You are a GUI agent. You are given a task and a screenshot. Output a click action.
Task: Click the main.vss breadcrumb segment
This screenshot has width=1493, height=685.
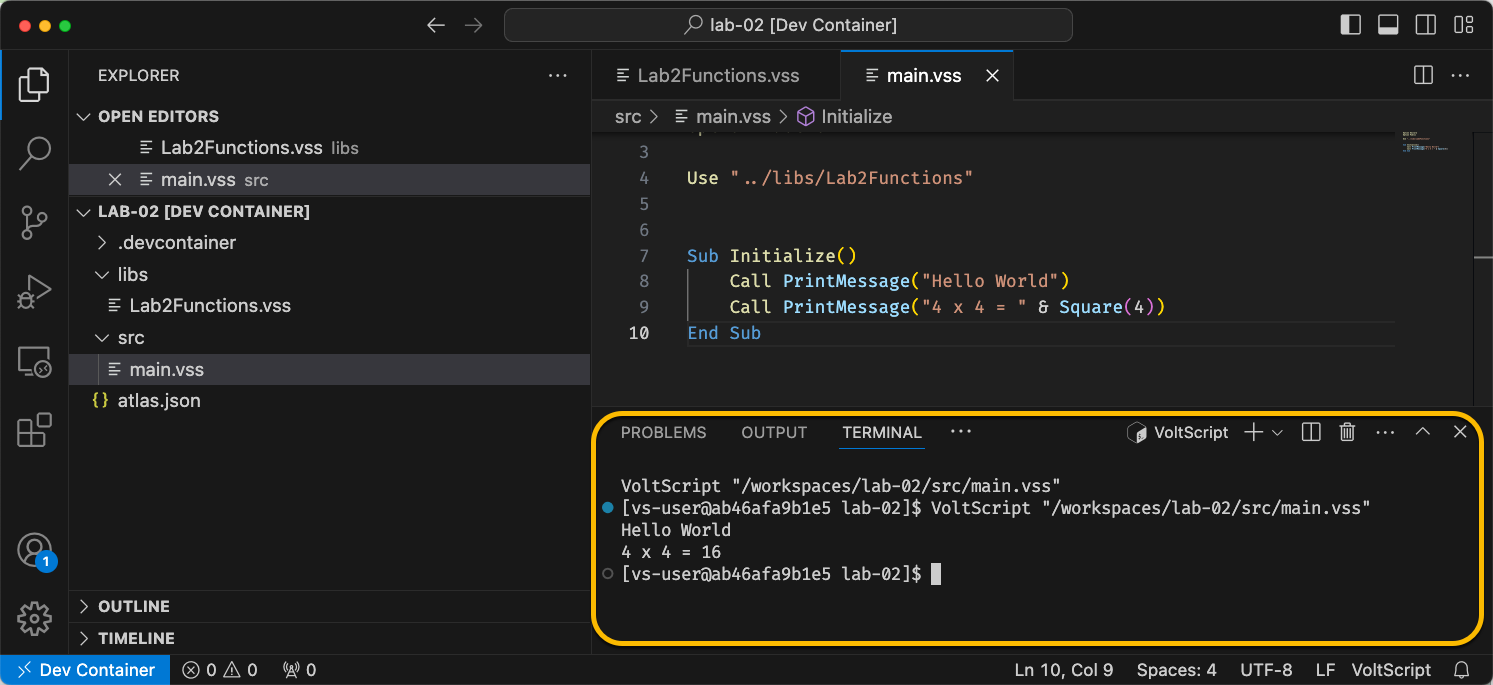click(x=723, y=117)
